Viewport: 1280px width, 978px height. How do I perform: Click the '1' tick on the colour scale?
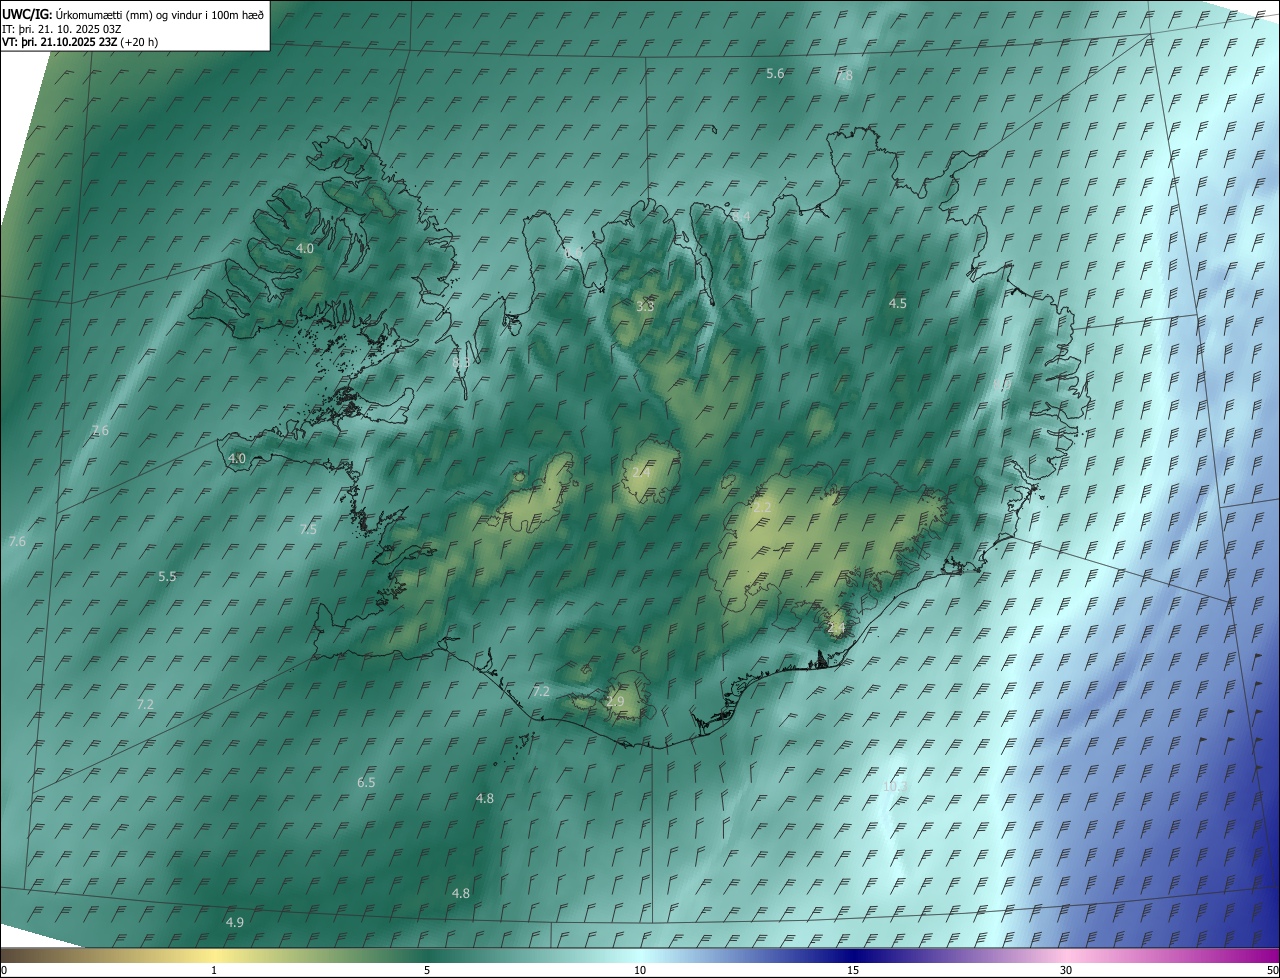pyautogui.click(x=214, y=970)
